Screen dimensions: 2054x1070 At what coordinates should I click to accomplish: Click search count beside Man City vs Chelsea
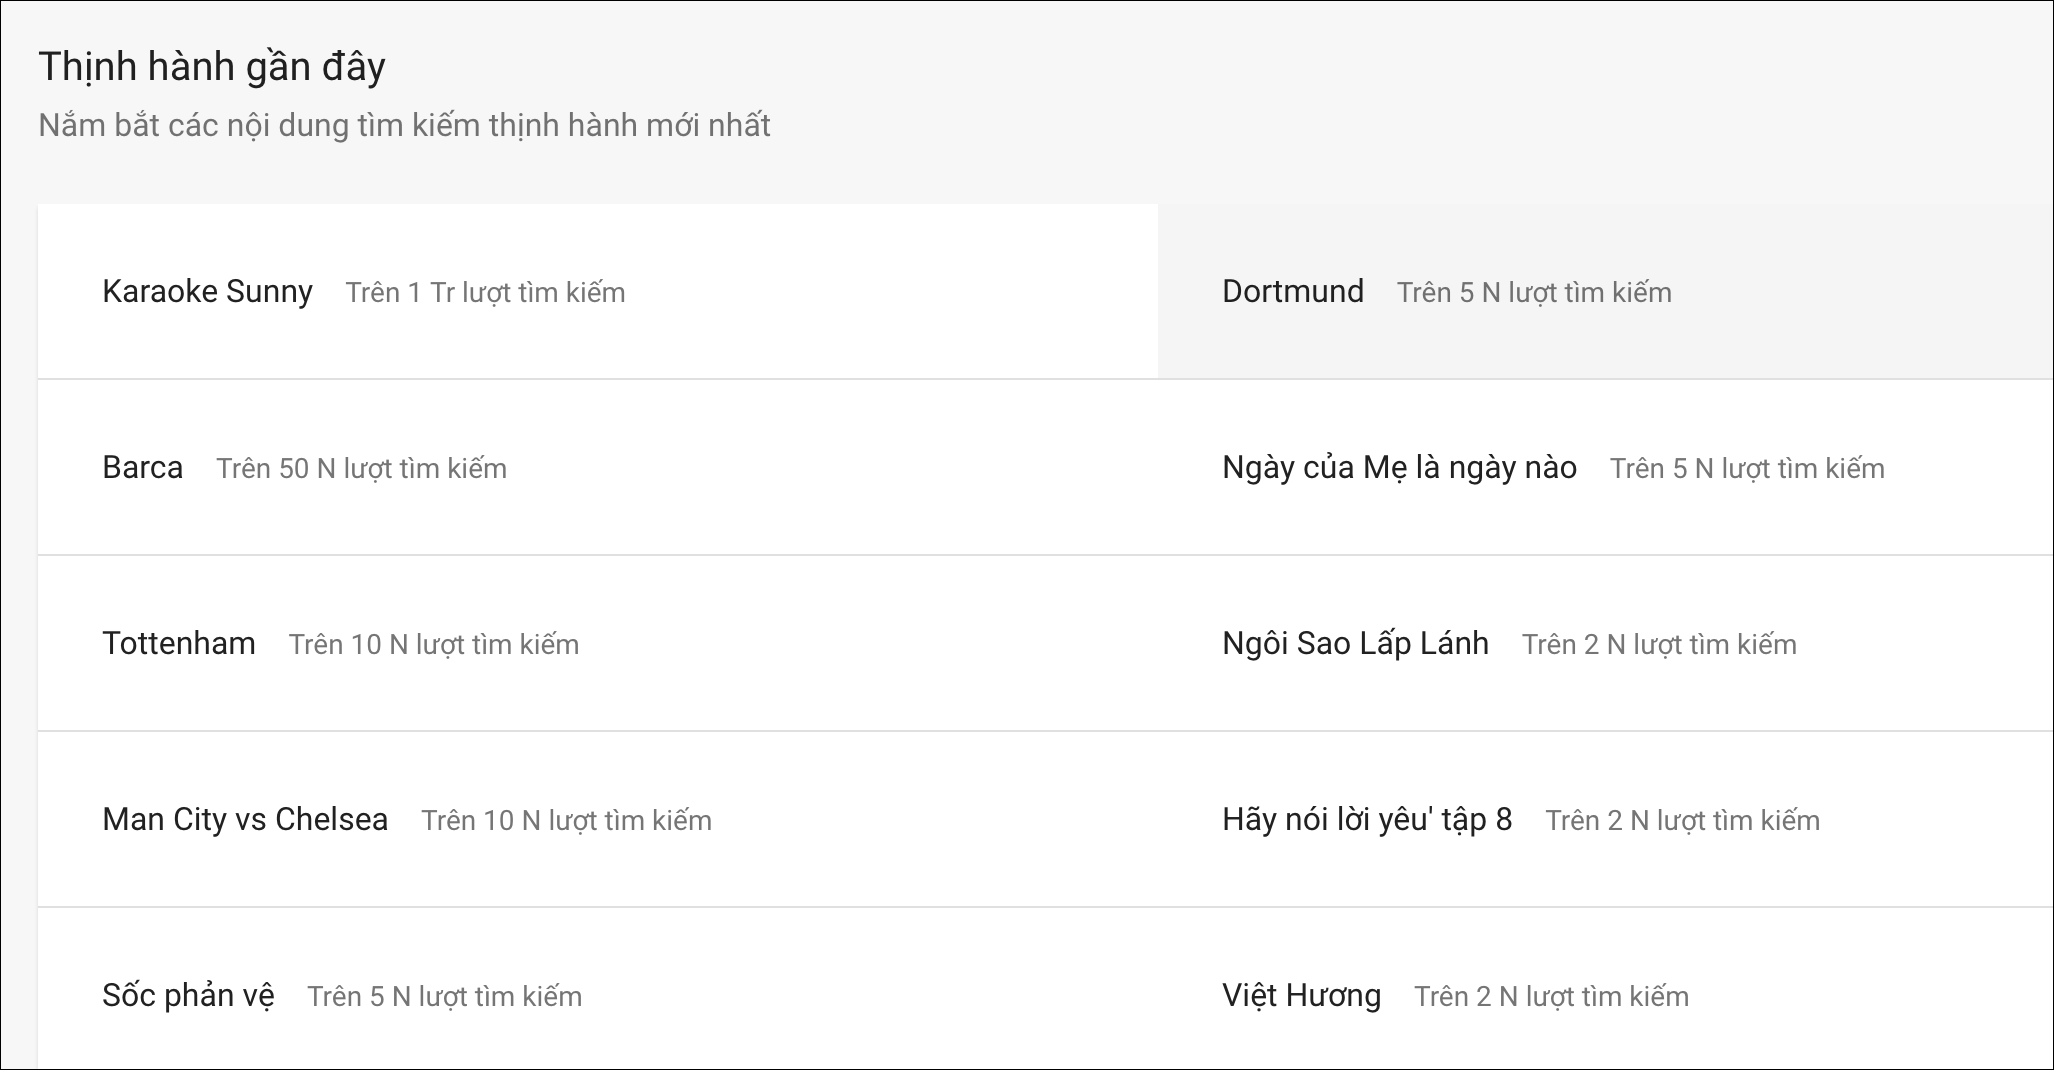(566, 820)
